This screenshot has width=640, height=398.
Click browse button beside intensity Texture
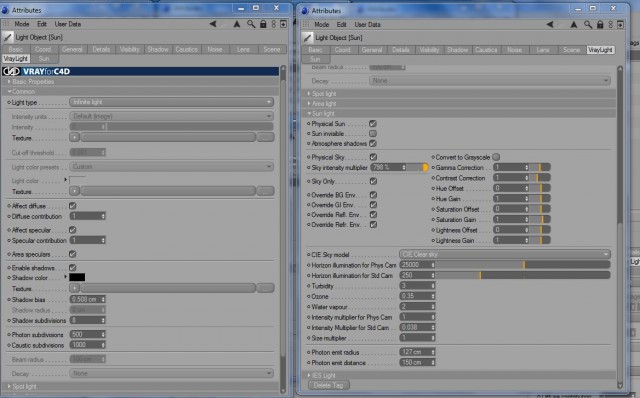[x=265, y=137]
